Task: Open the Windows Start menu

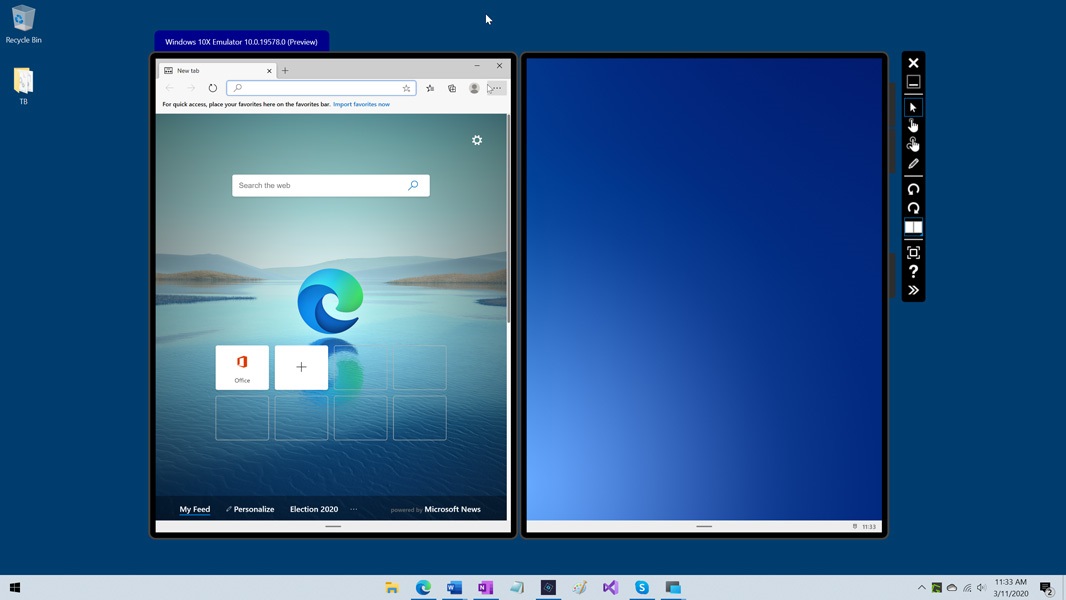Action: [x=15, y=588]
